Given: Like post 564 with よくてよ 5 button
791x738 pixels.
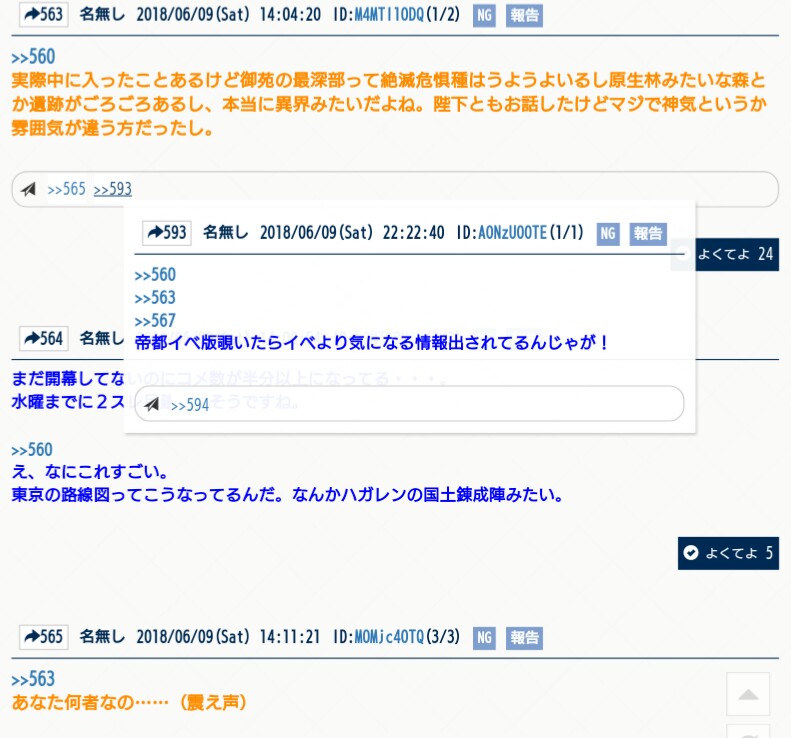Looking at the screenshot, I should tap(727, 553).
